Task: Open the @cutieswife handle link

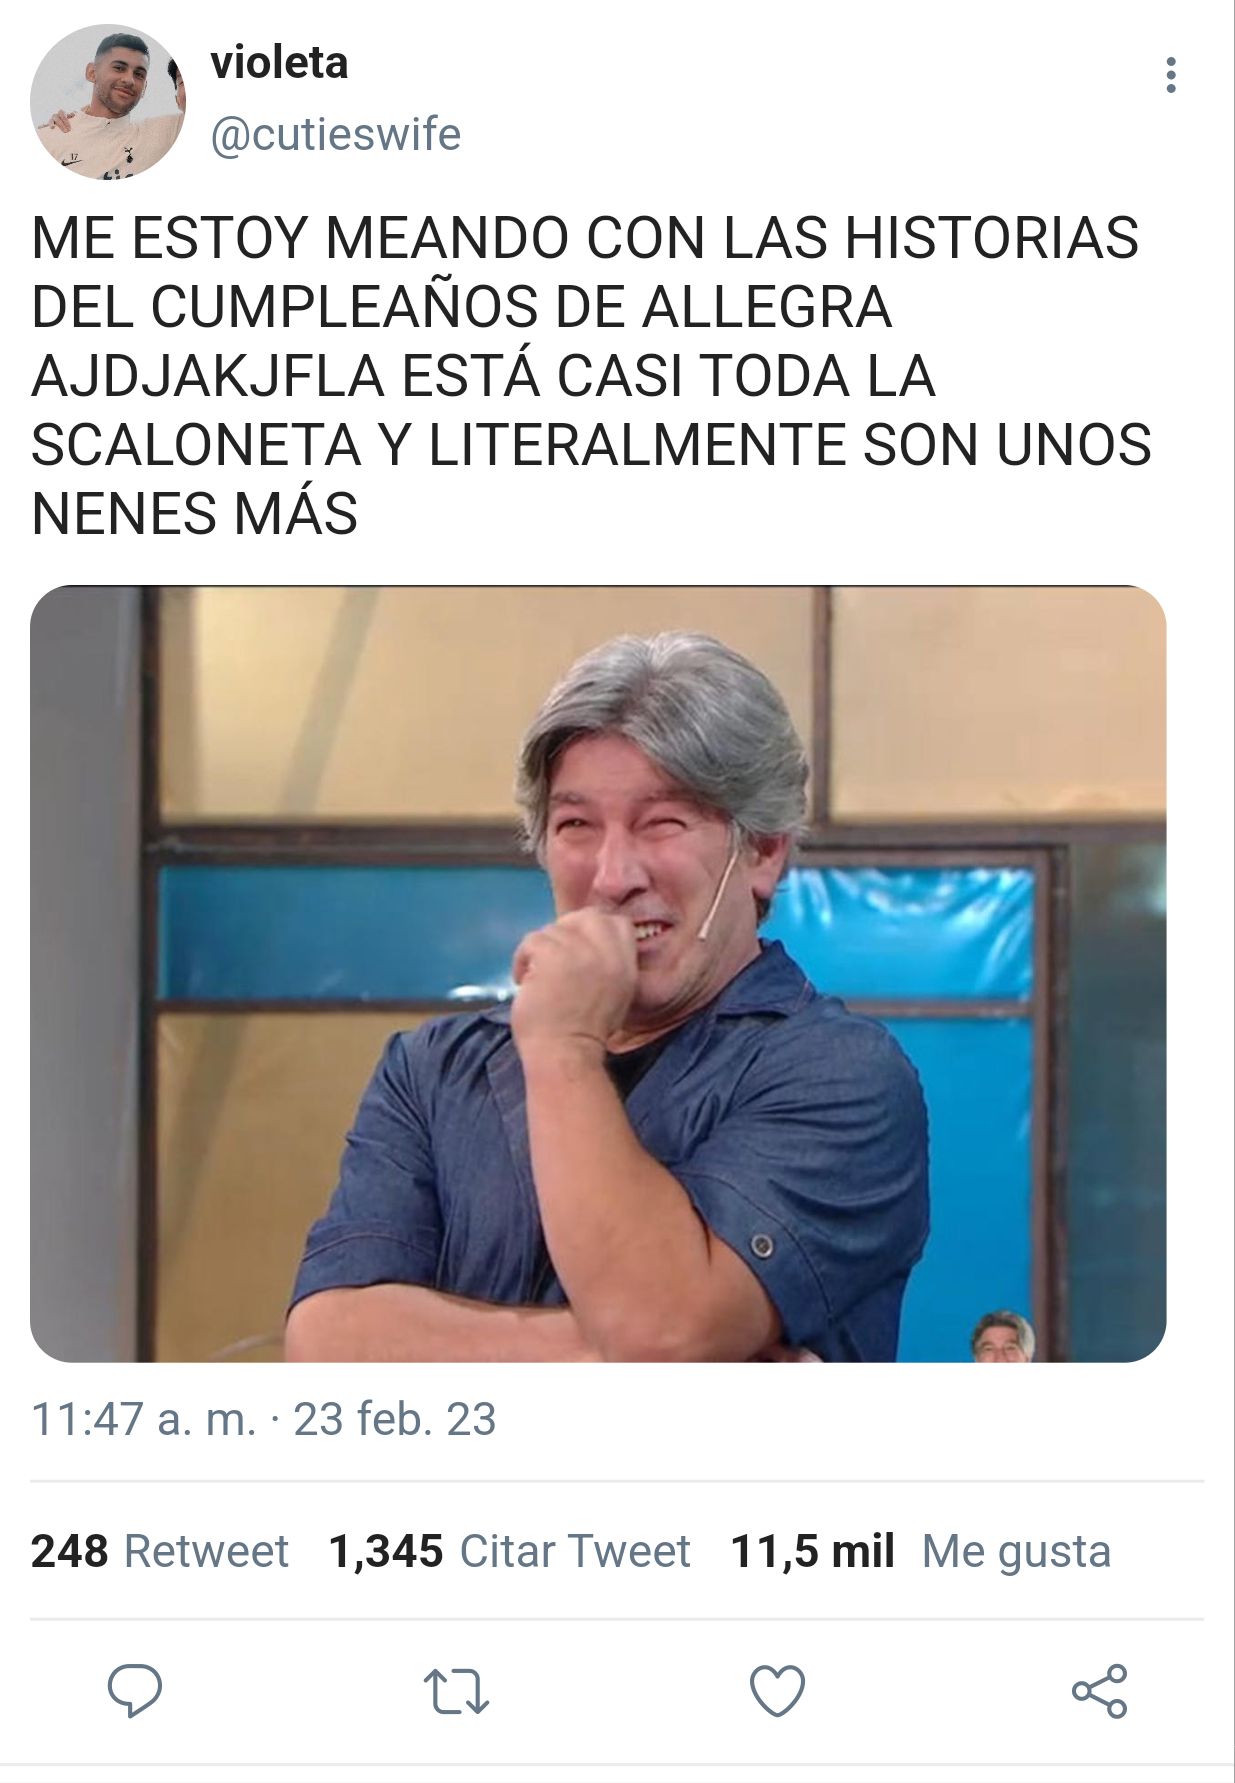Action: 336,135
